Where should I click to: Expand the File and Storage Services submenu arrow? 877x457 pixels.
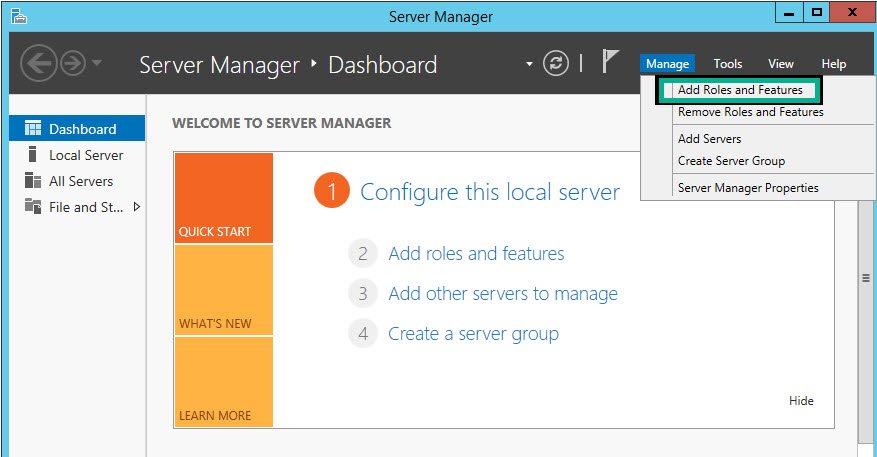(136, 207)
